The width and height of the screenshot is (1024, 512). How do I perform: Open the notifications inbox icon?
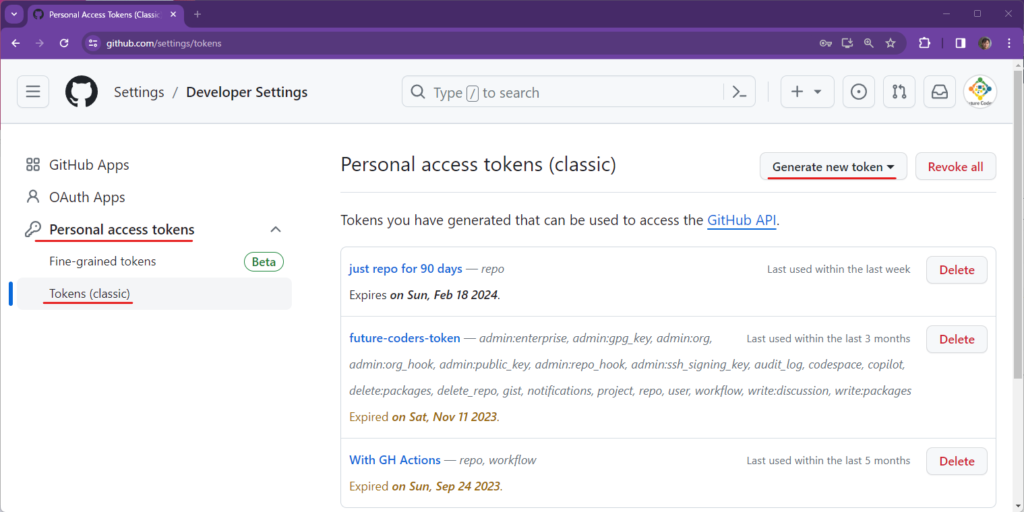(939, 92)
